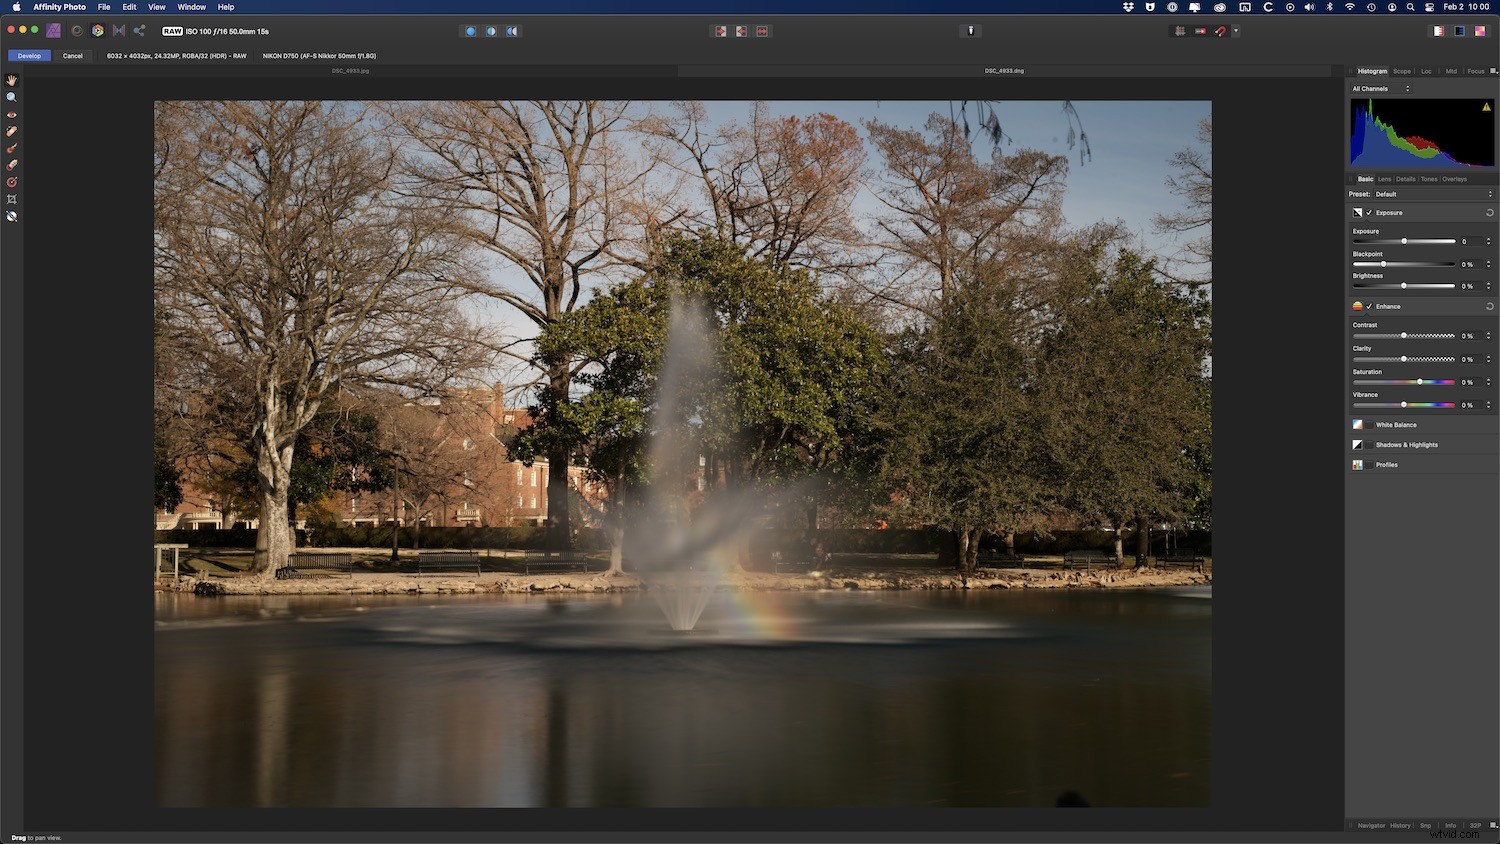Open the Window menu

click(191, 7)
